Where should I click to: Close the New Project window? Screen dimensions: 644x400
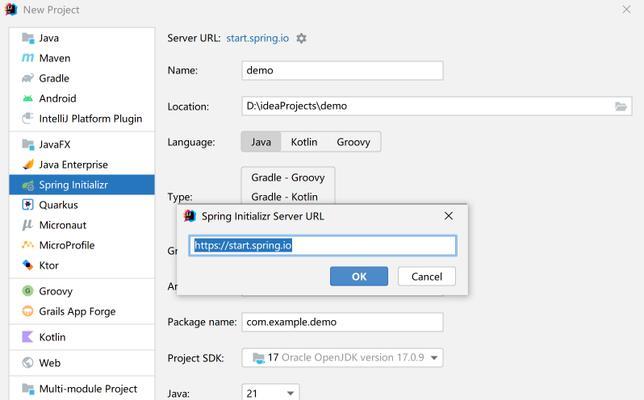(626, 9)
